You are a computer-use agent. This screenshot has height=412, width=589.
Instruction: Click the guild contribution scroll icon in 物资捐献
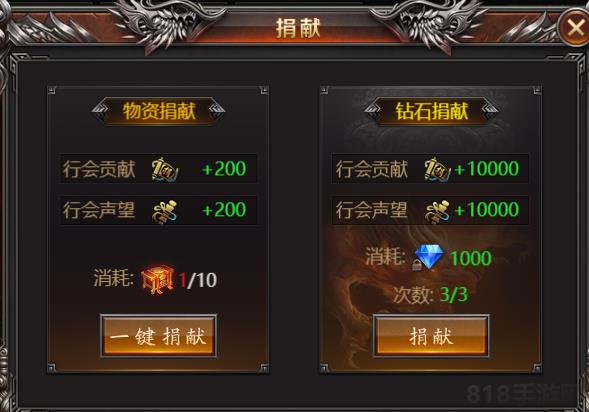point(165,169)
